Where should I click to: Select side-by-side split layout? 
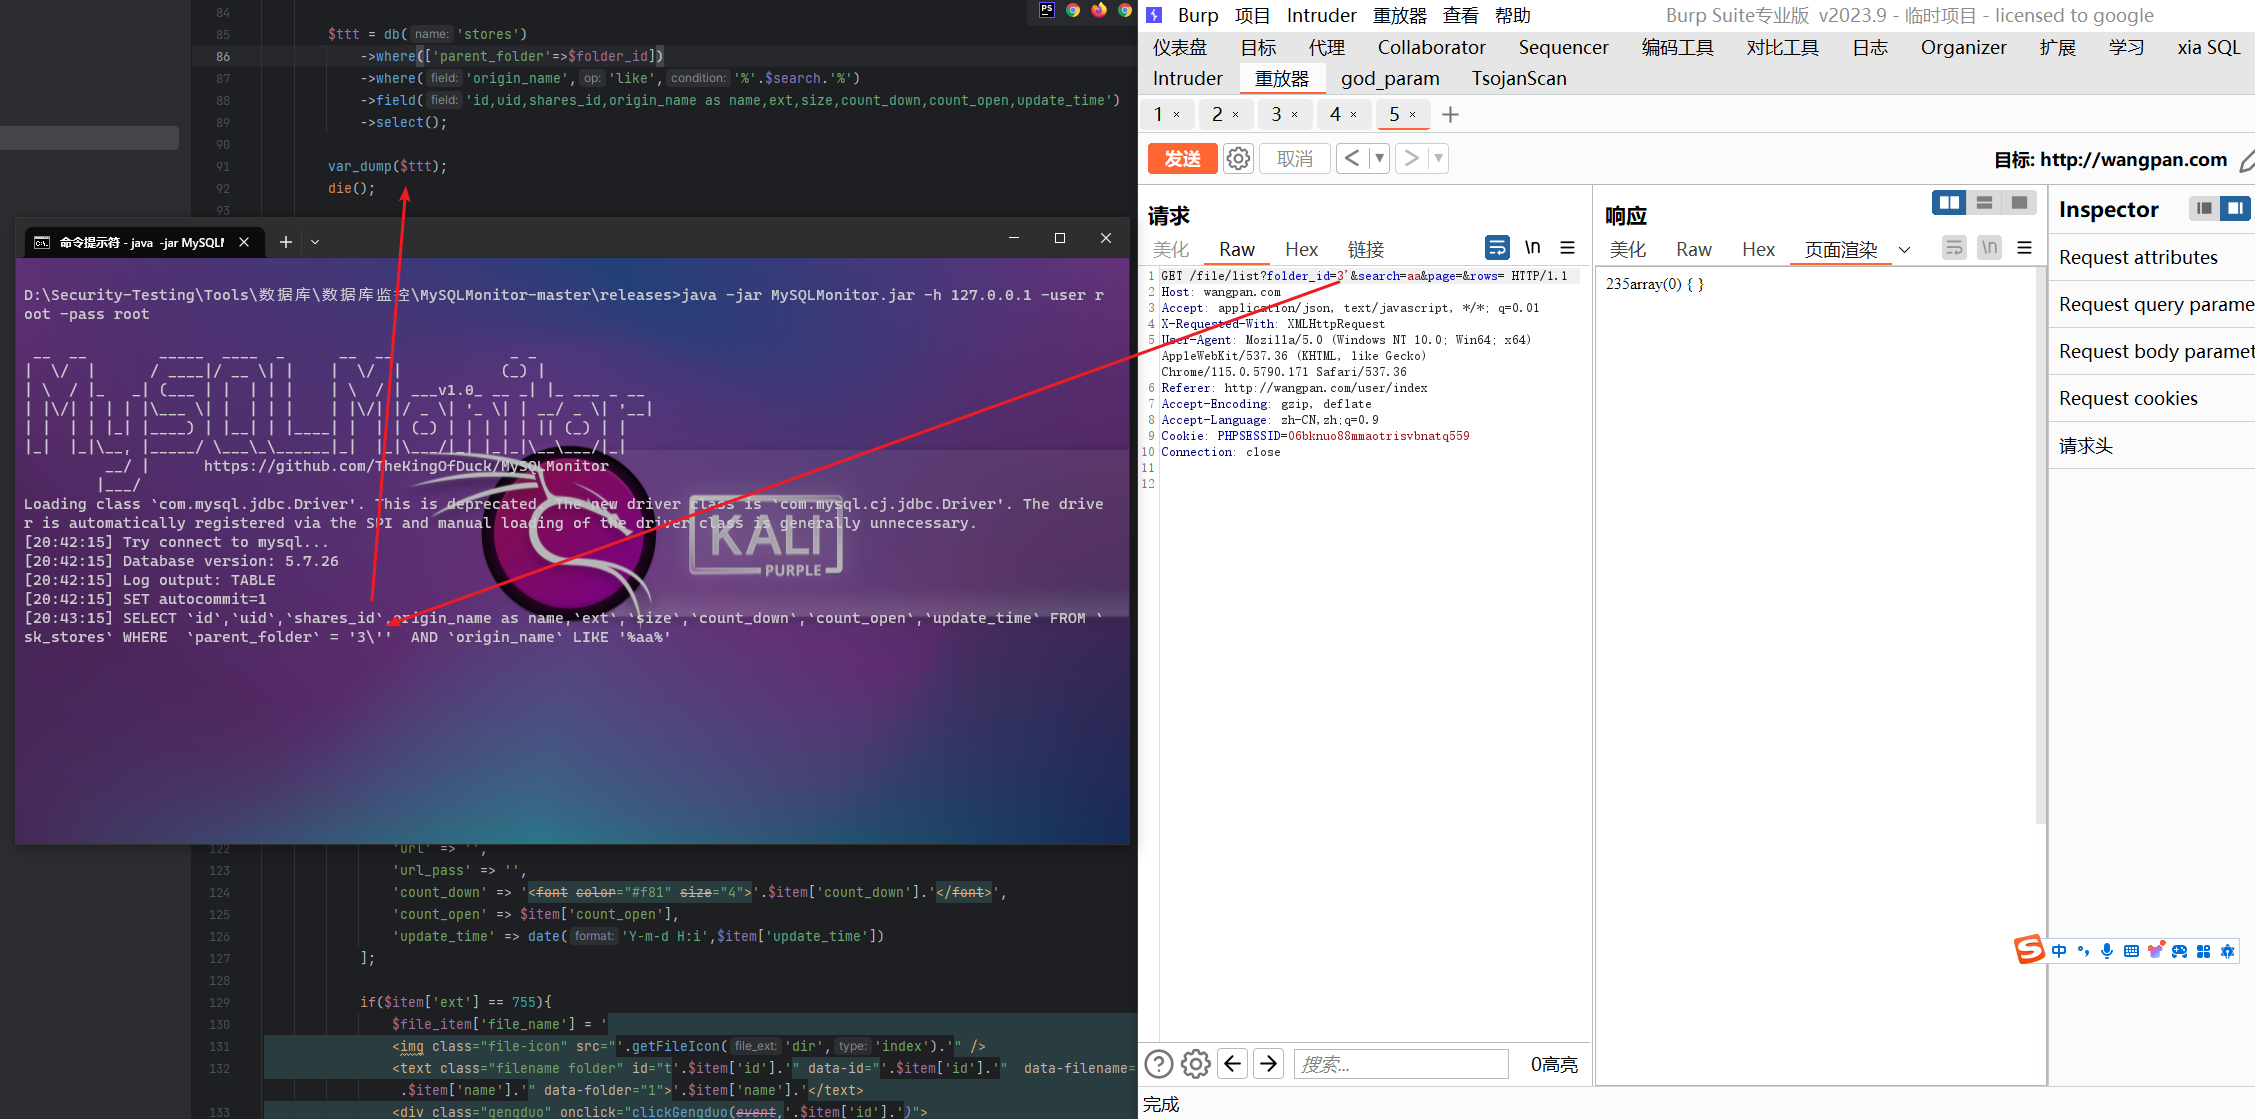[1949, 203]
